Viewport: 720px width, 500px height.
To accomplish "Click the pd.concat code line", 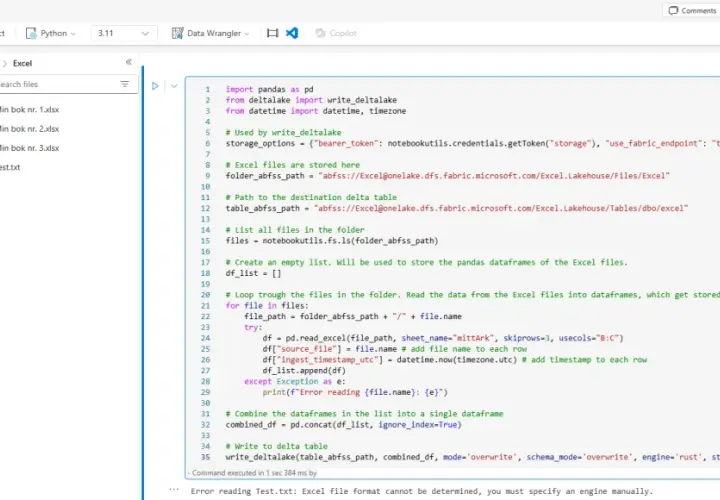I will 343,425.
